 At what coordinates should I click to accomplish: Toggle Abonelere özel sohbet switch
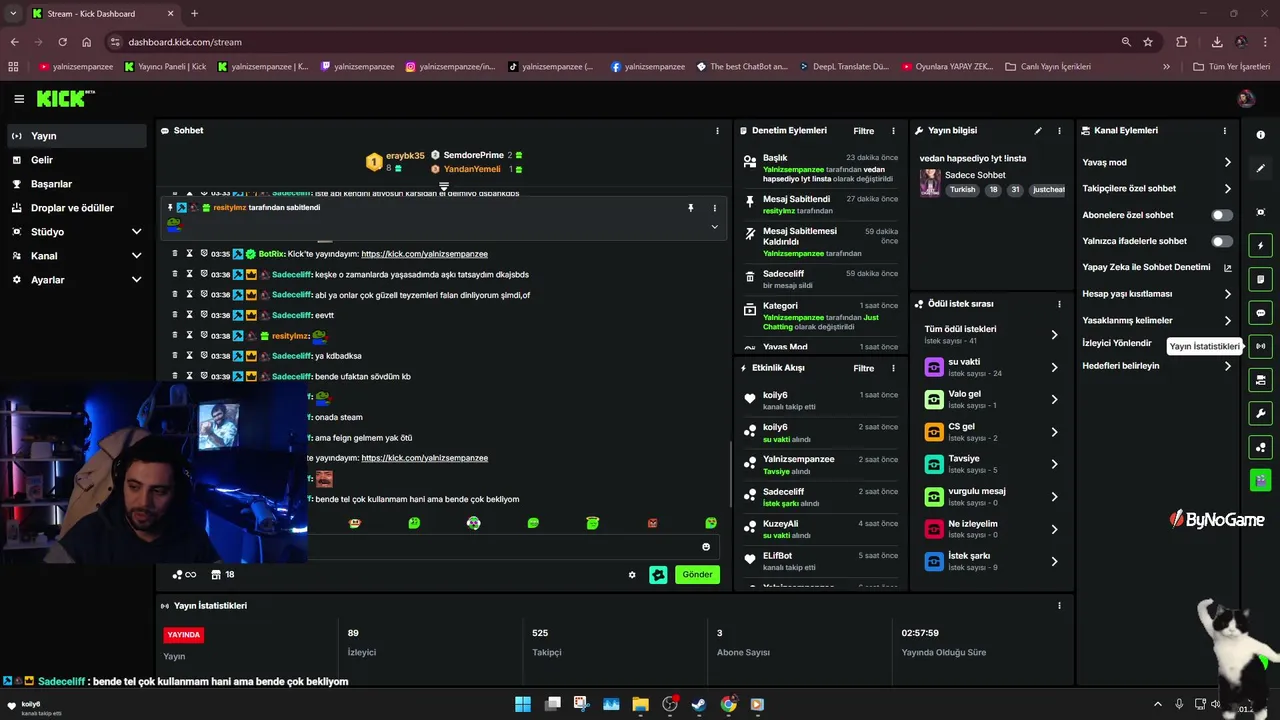(1222, 215)
